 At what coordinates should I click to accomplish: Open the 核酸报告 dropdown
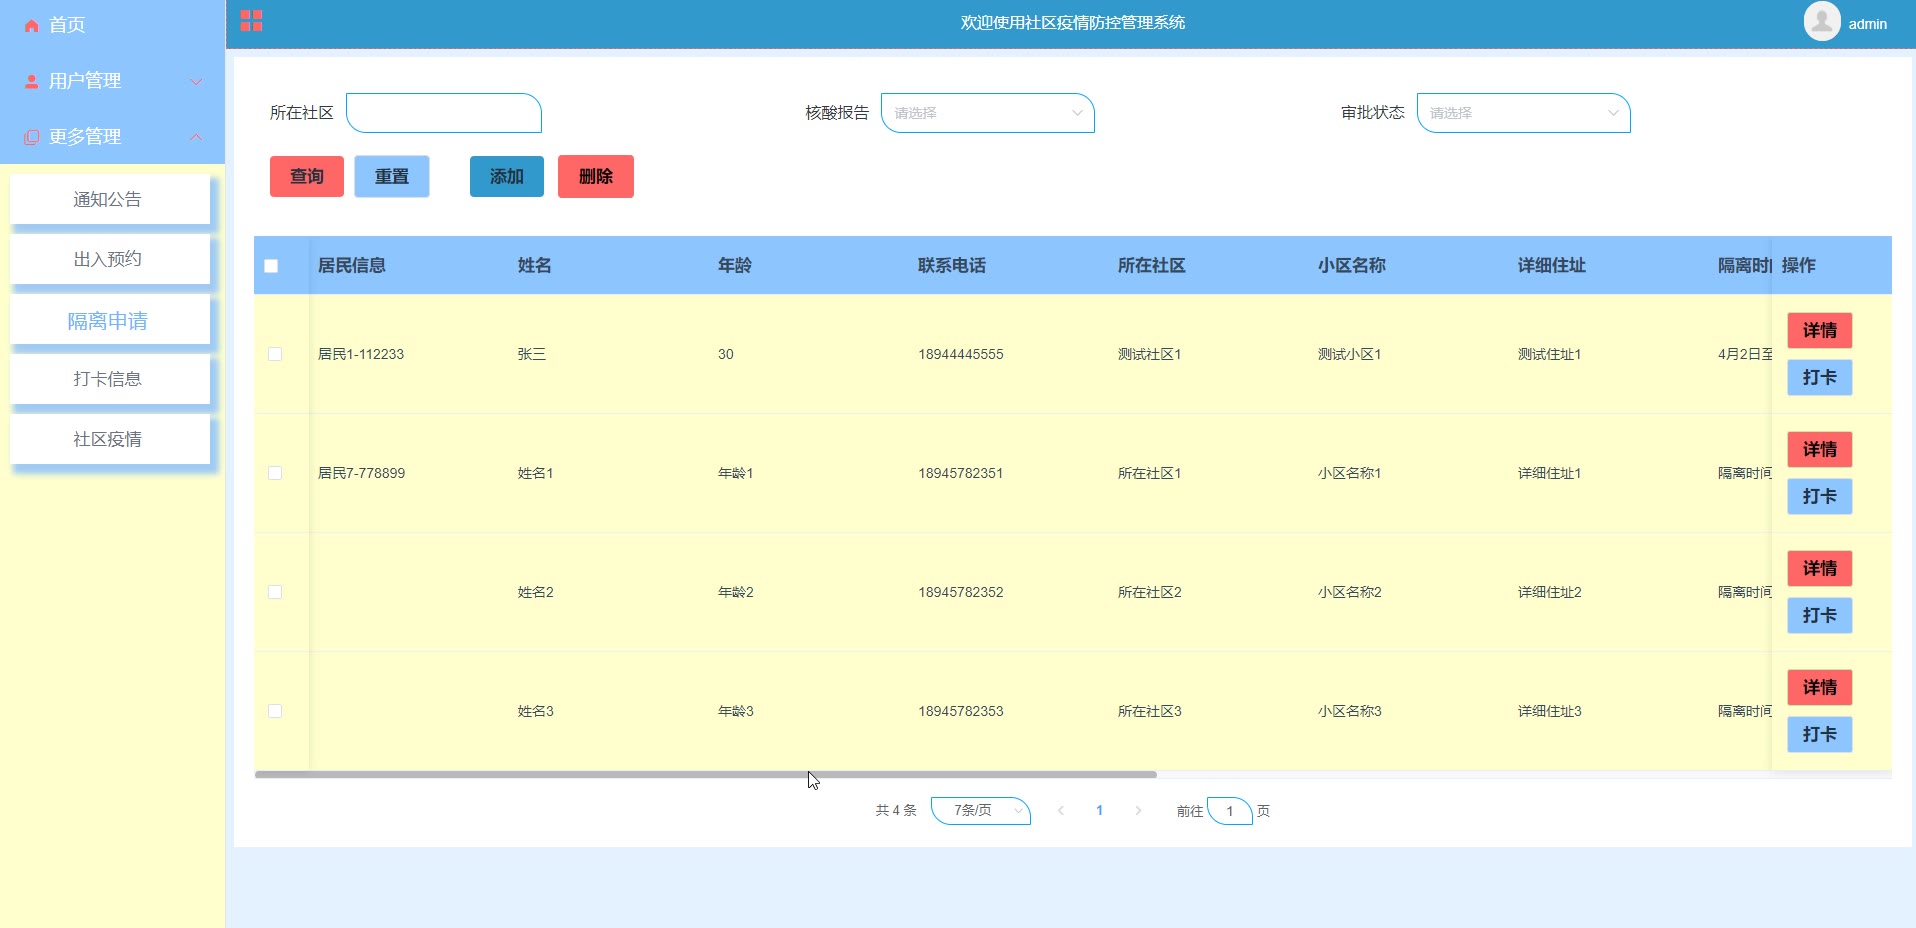pos(987,113)
